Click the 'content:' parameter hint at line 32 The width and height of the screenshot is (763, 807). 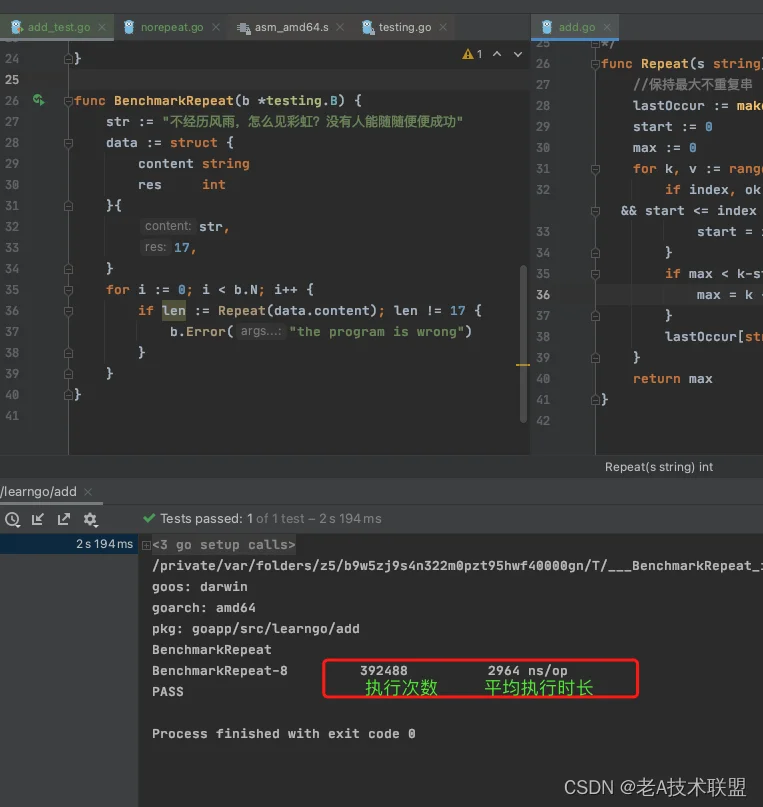click(168, 226)
